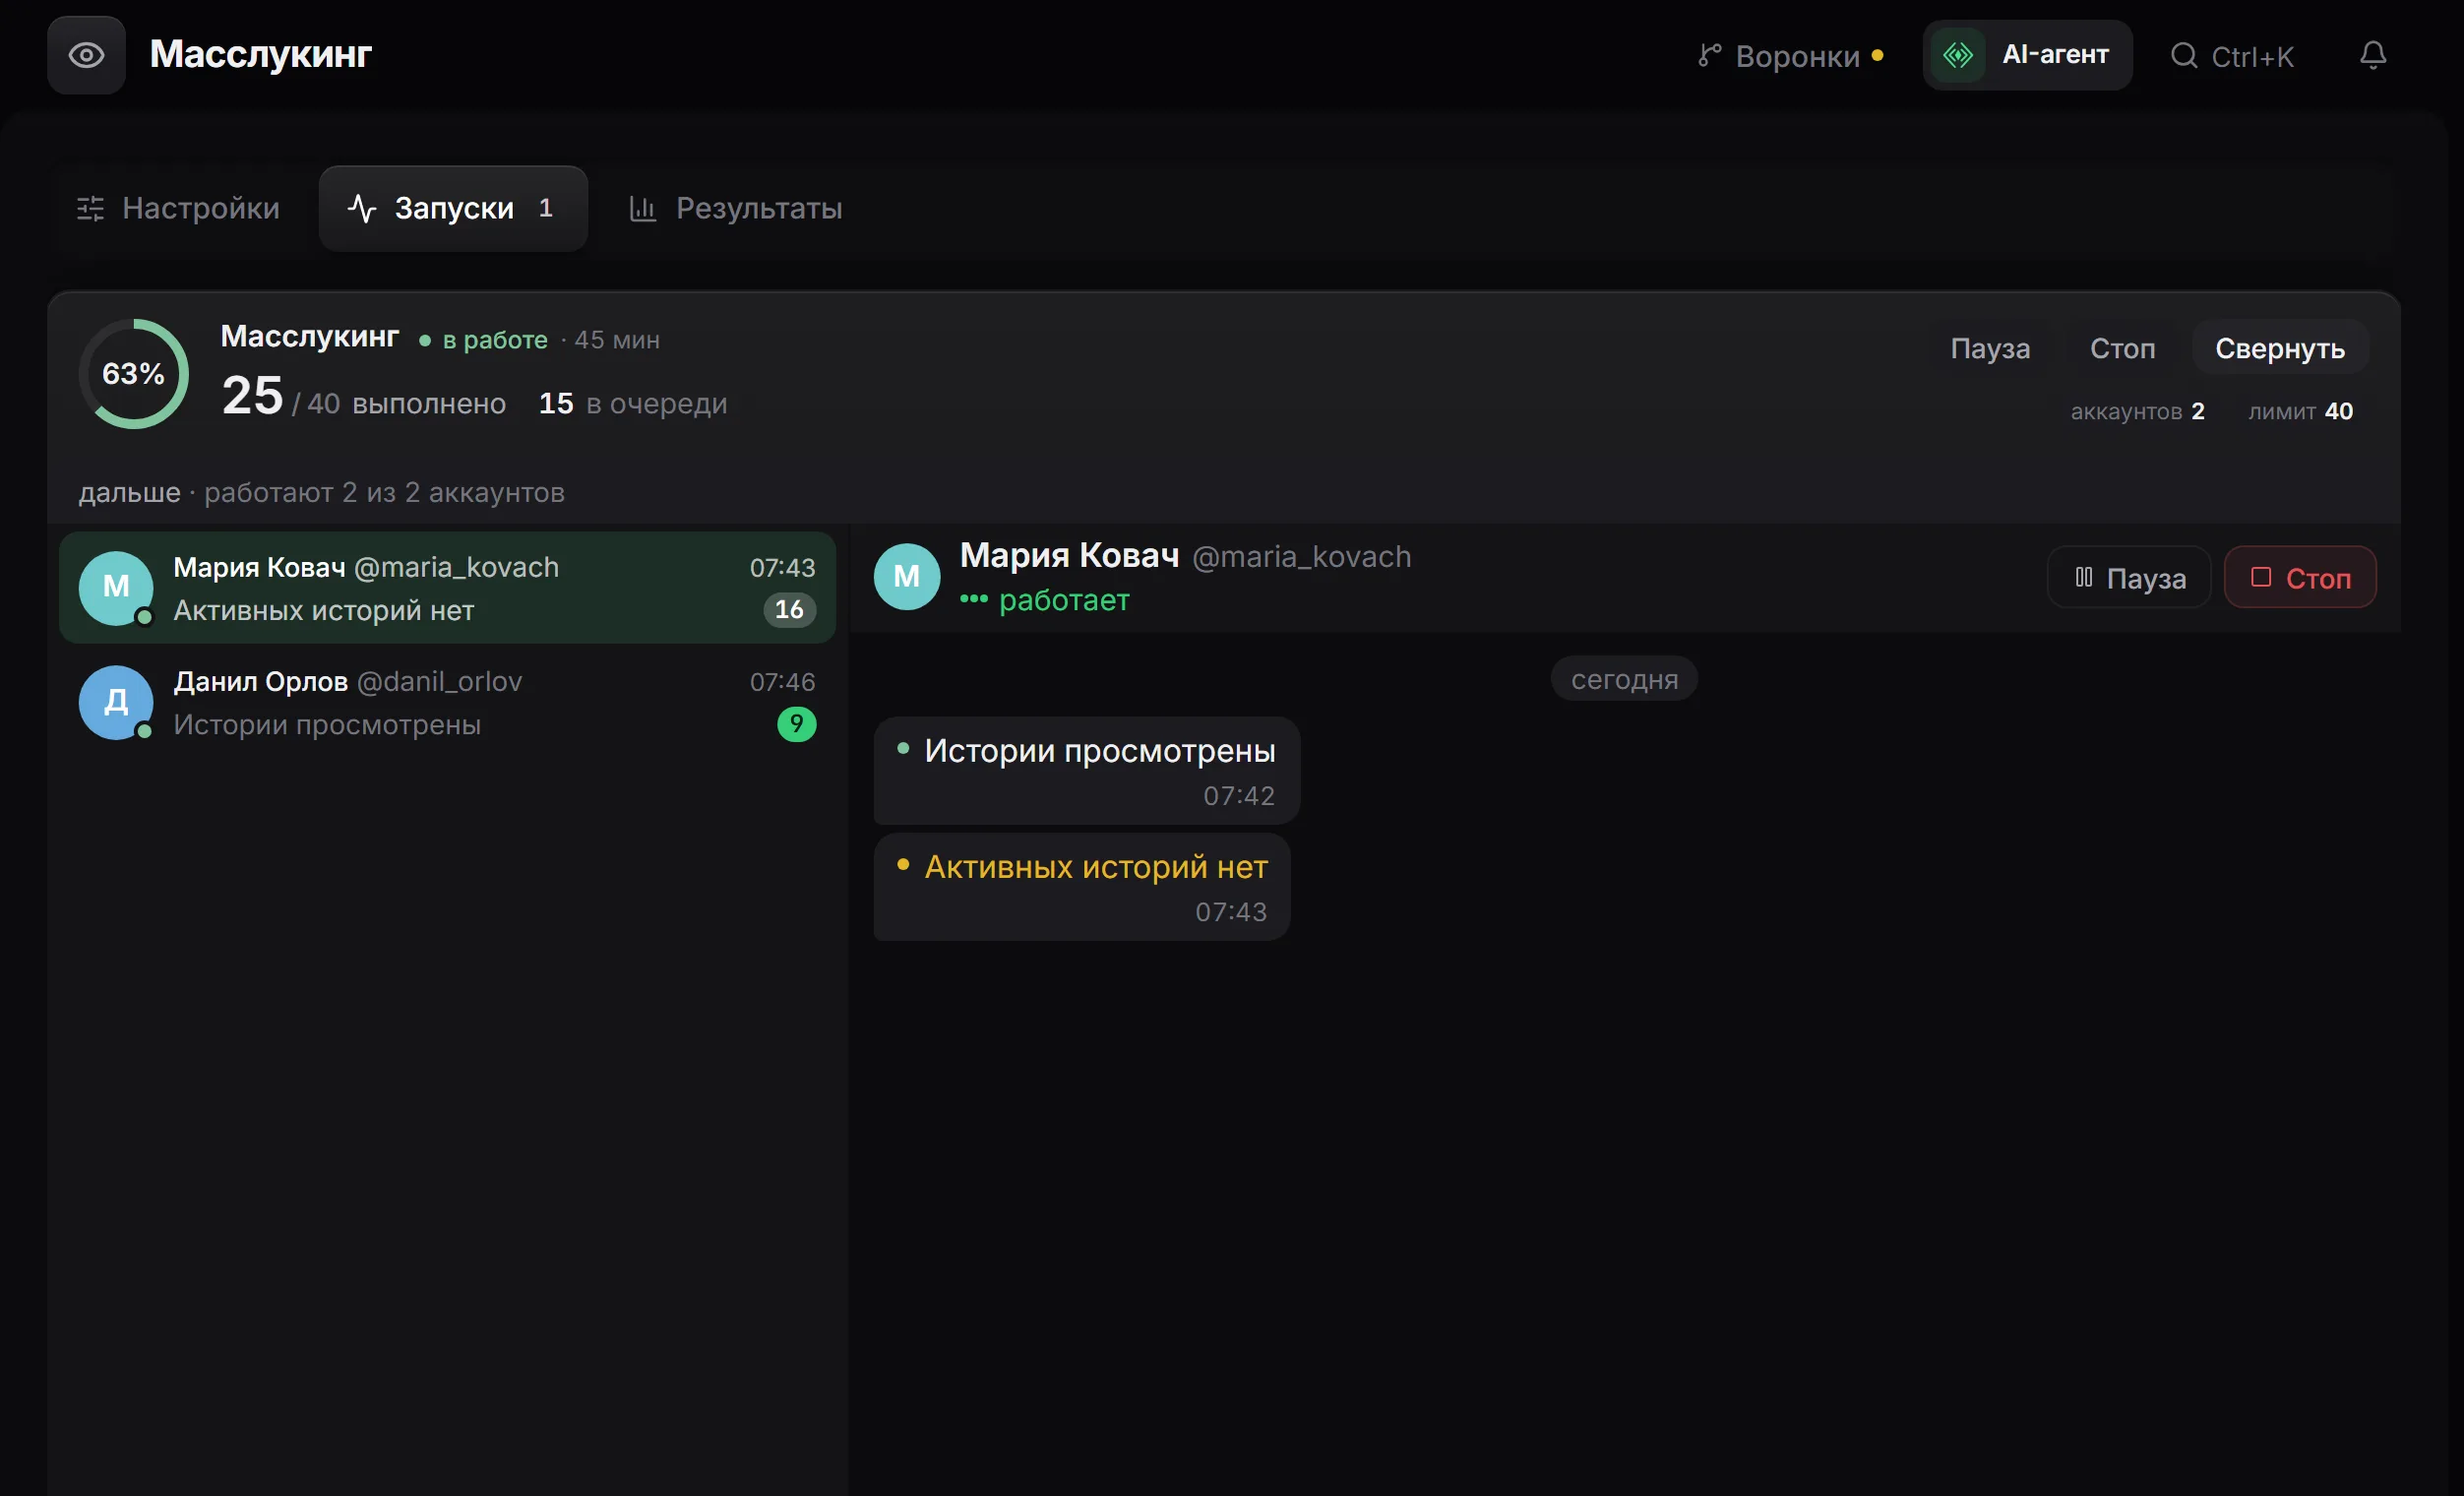The height and width of the screenshot is (1496, 2464).
Task: Click the search magnifier icon next to Ctrl+K
Action: [2184, 56]
